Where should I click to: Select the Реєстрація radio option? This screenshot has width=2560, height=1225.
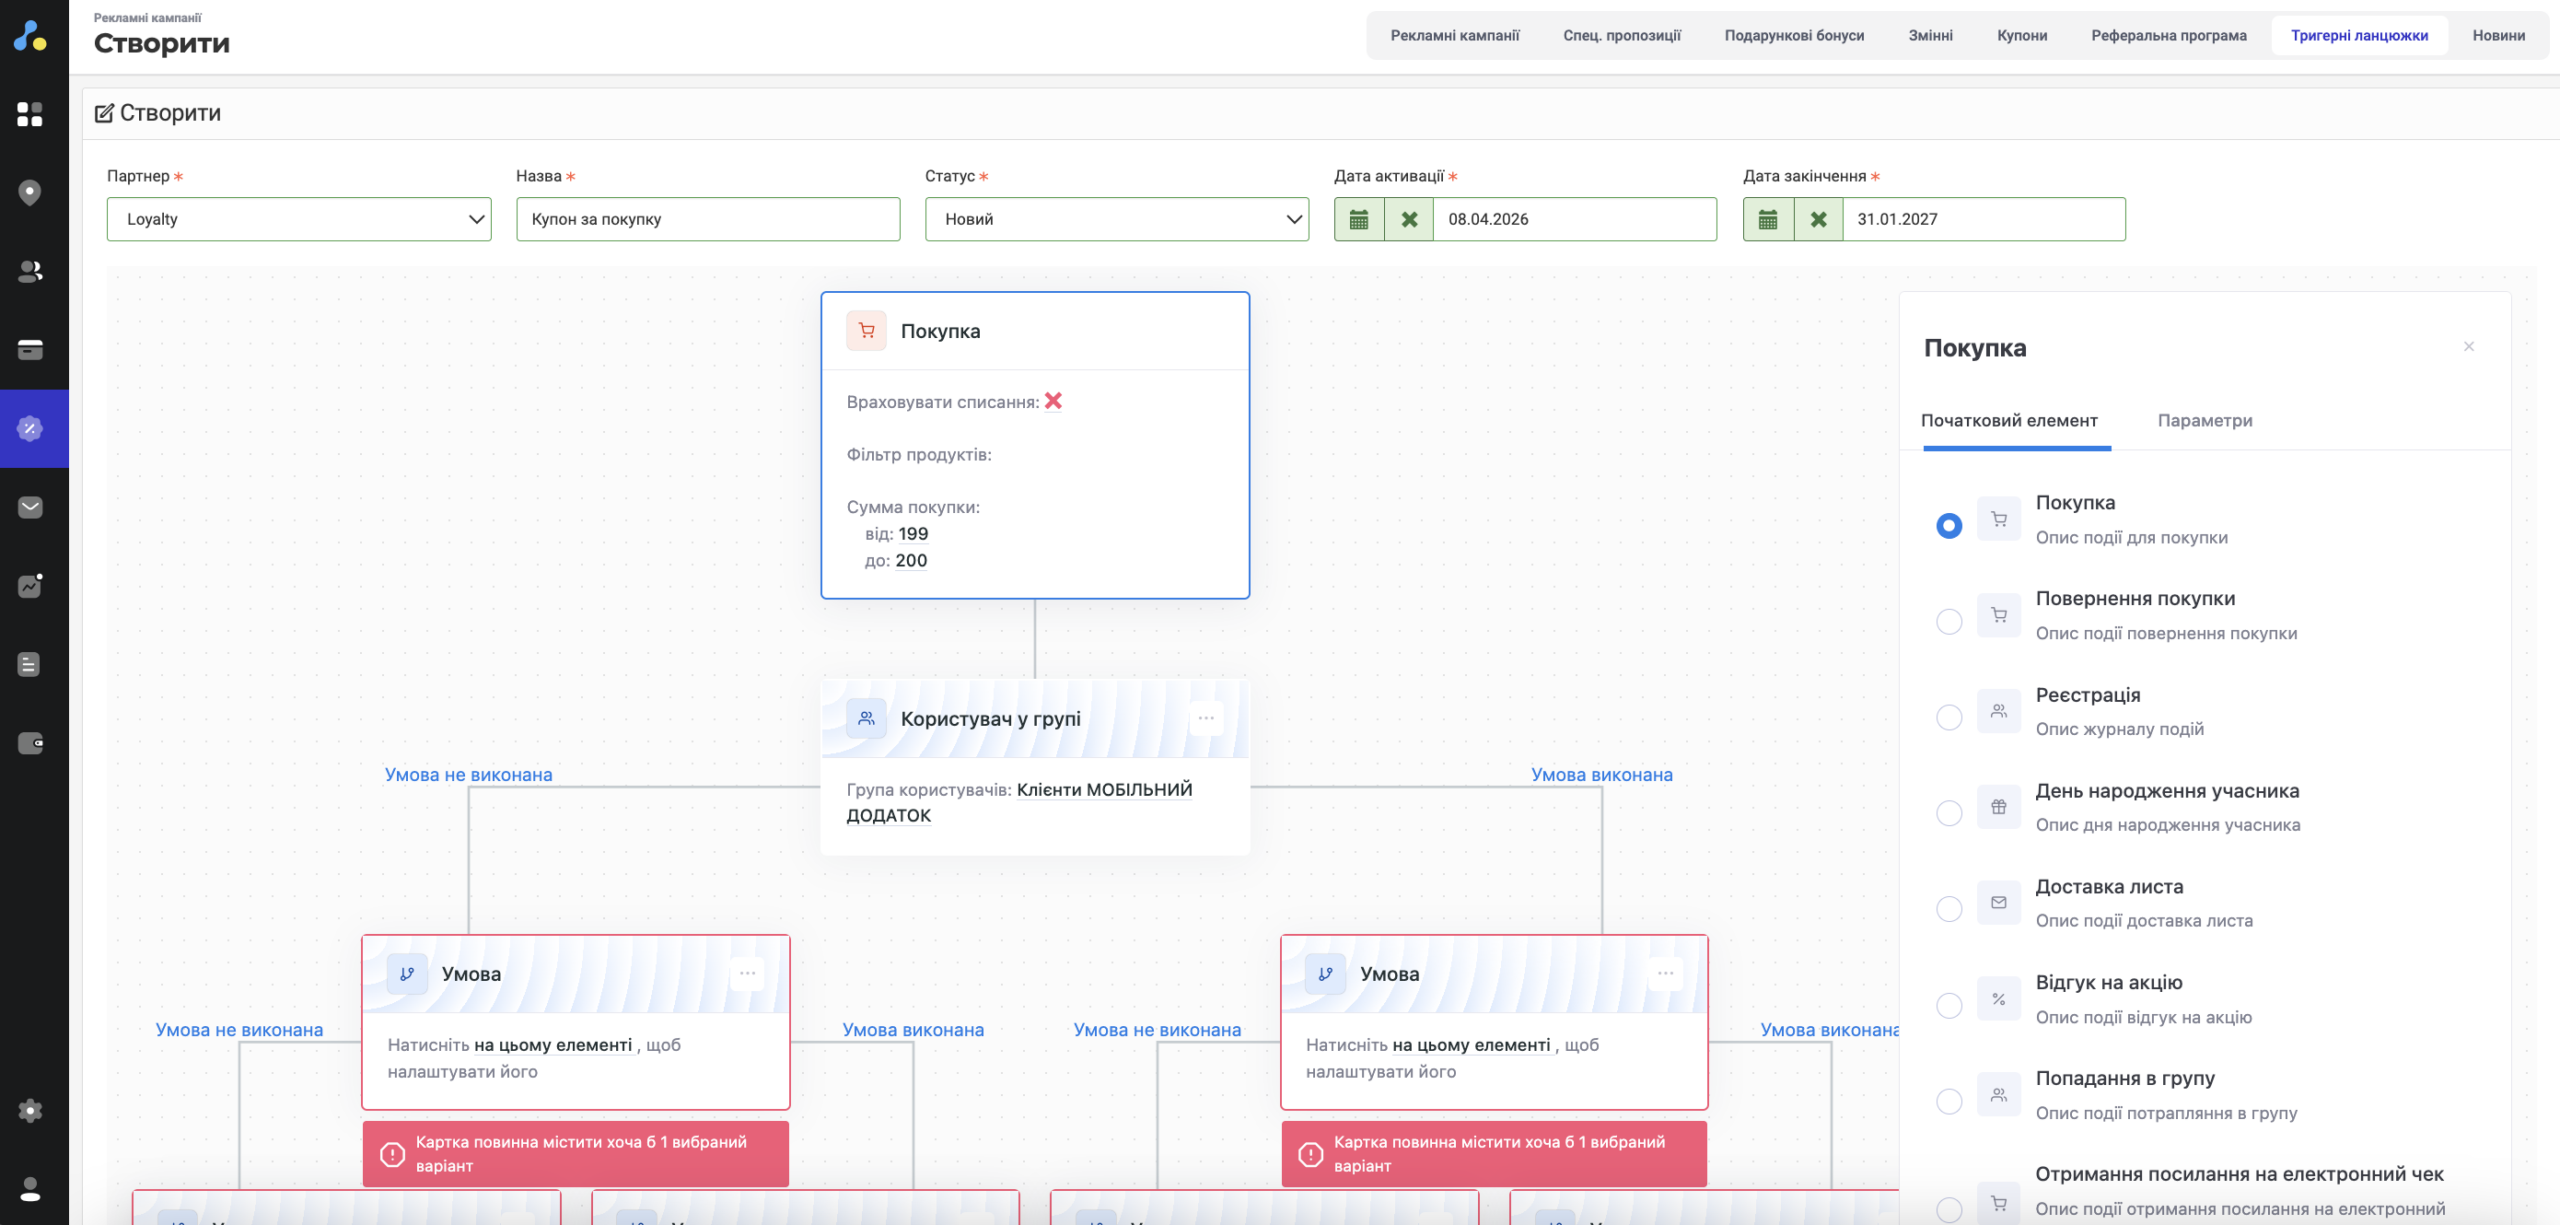(x=1949, y=717)
